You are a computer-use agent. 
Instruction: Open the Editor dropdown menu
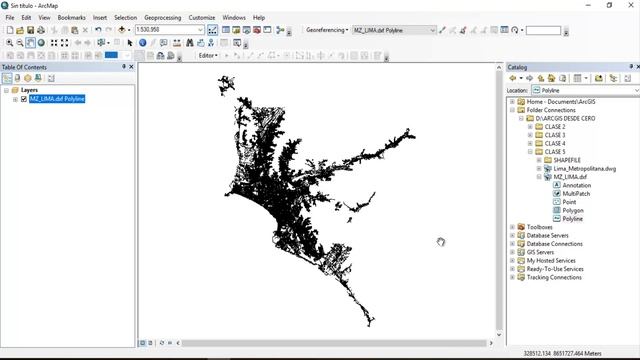coord(208,56)
